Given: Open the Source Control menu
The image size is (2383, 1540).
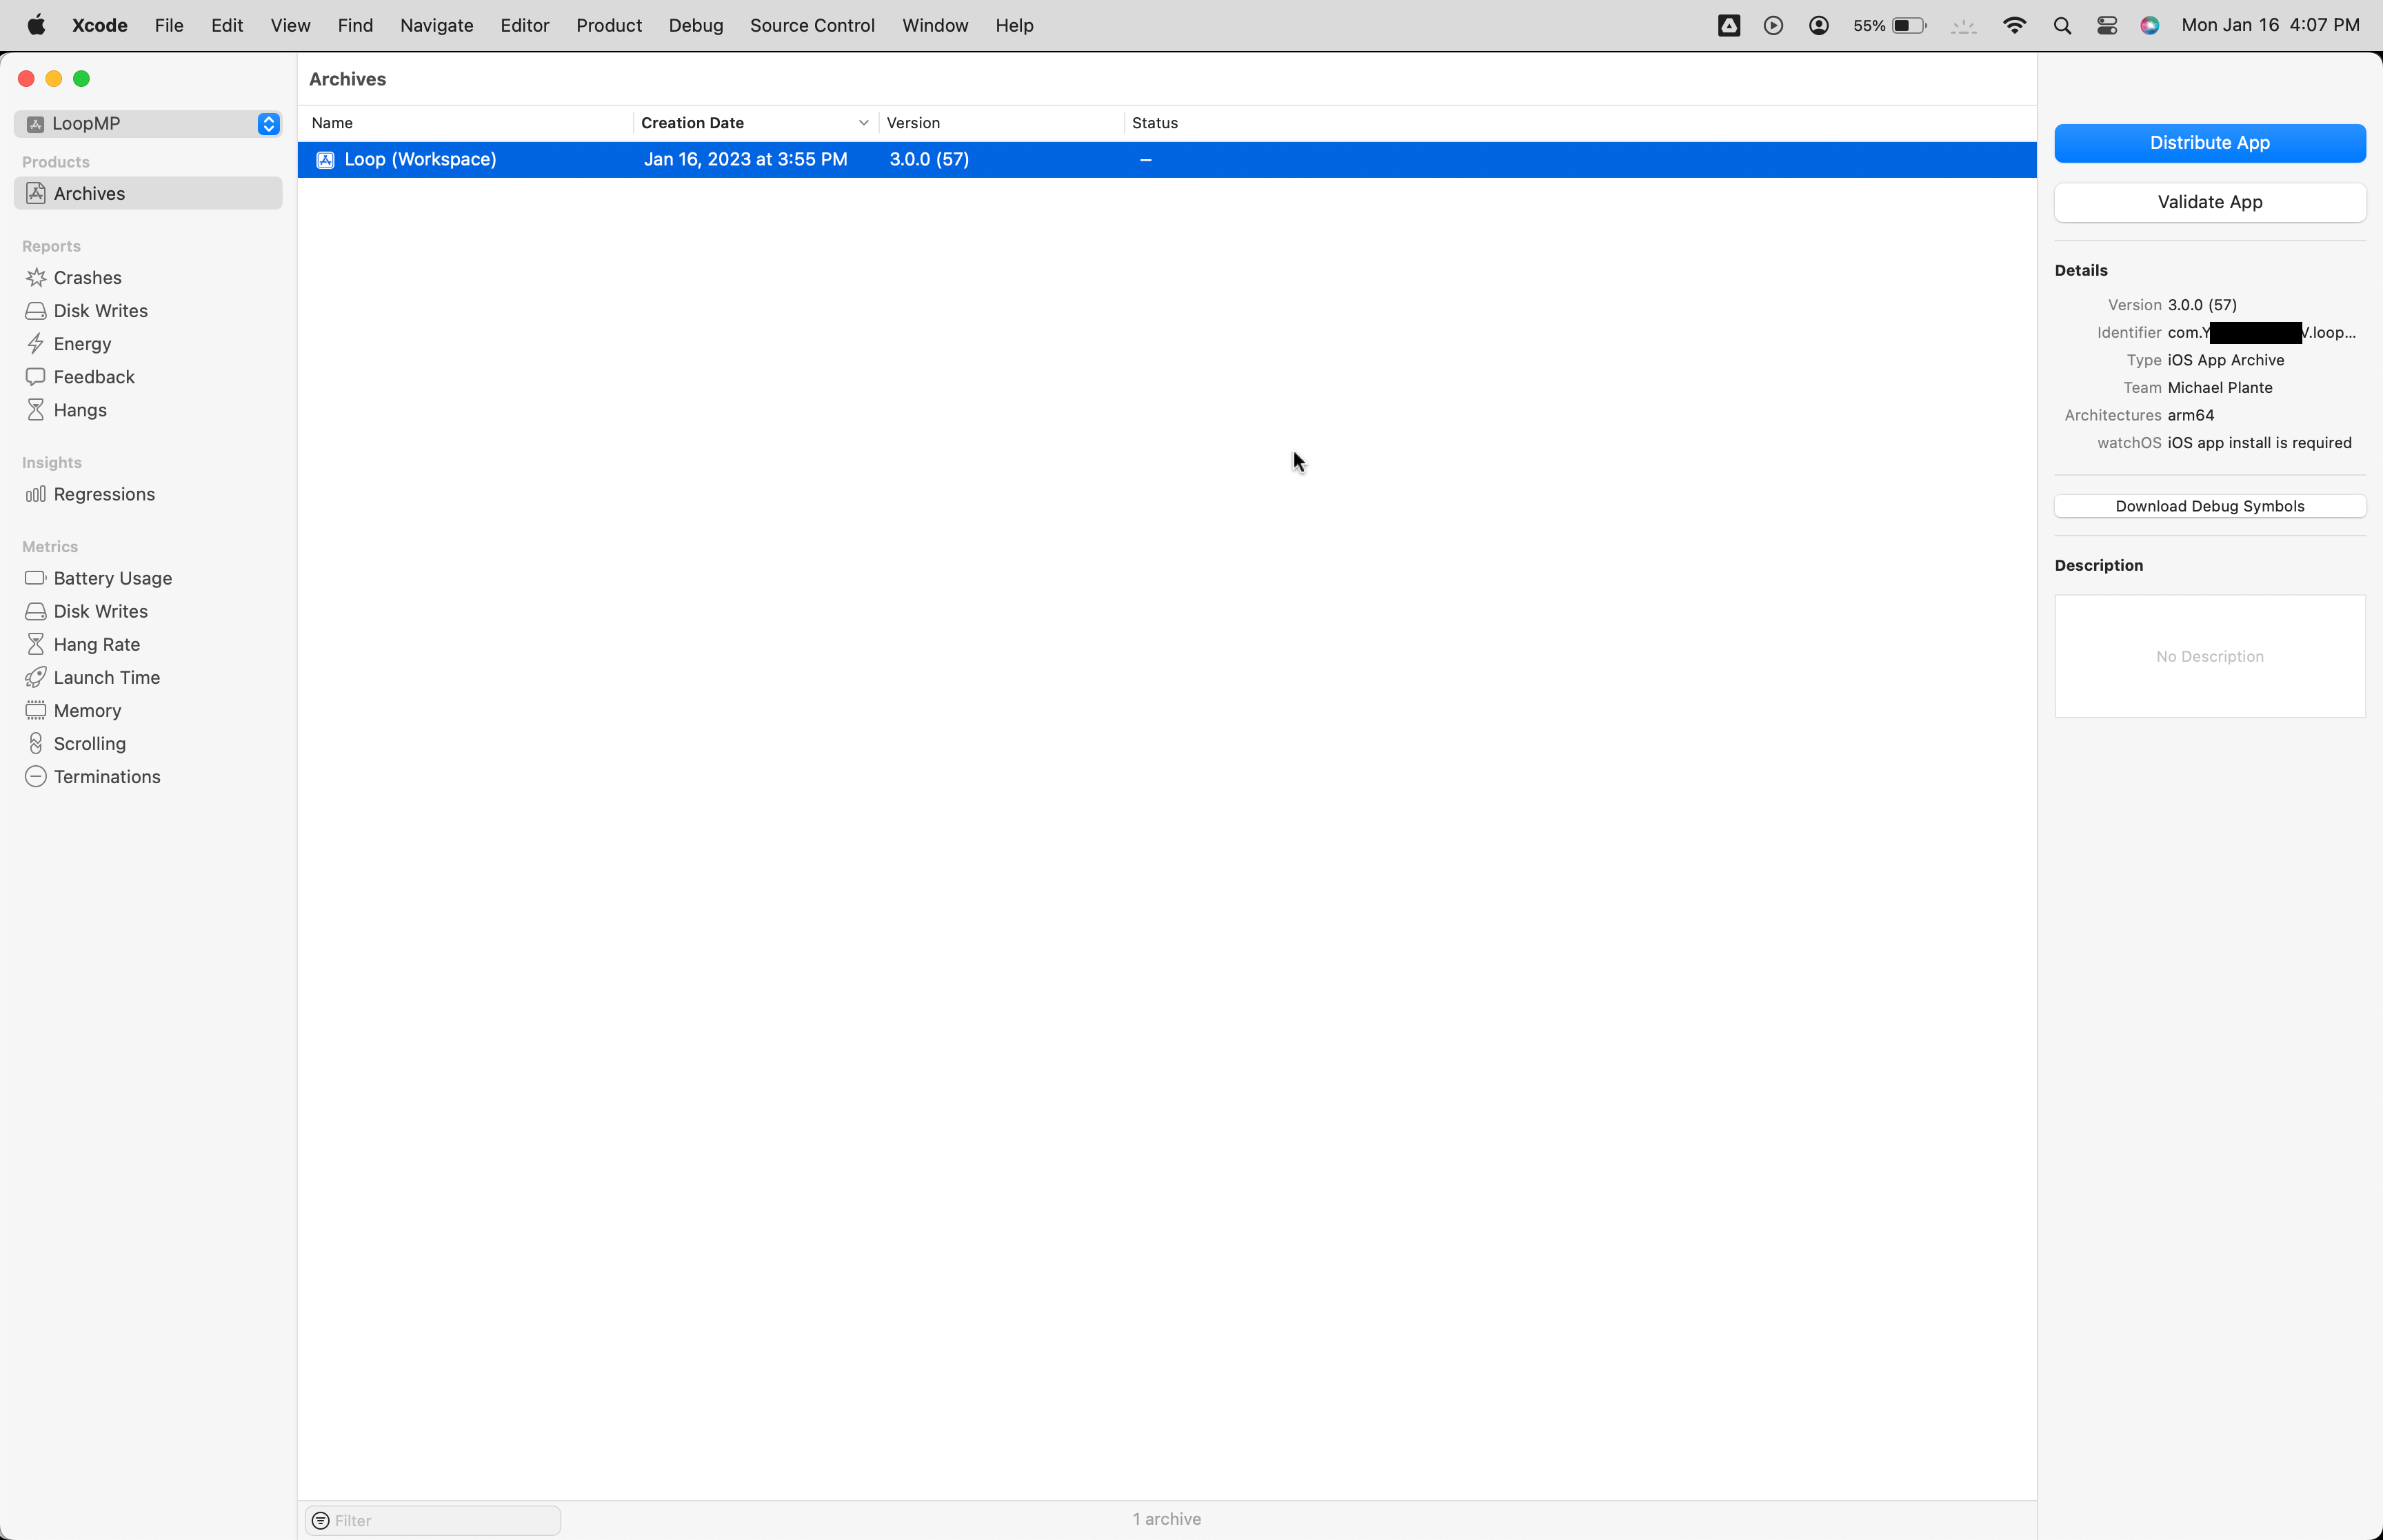Looking at the screenshot, I should click(812, 25).
